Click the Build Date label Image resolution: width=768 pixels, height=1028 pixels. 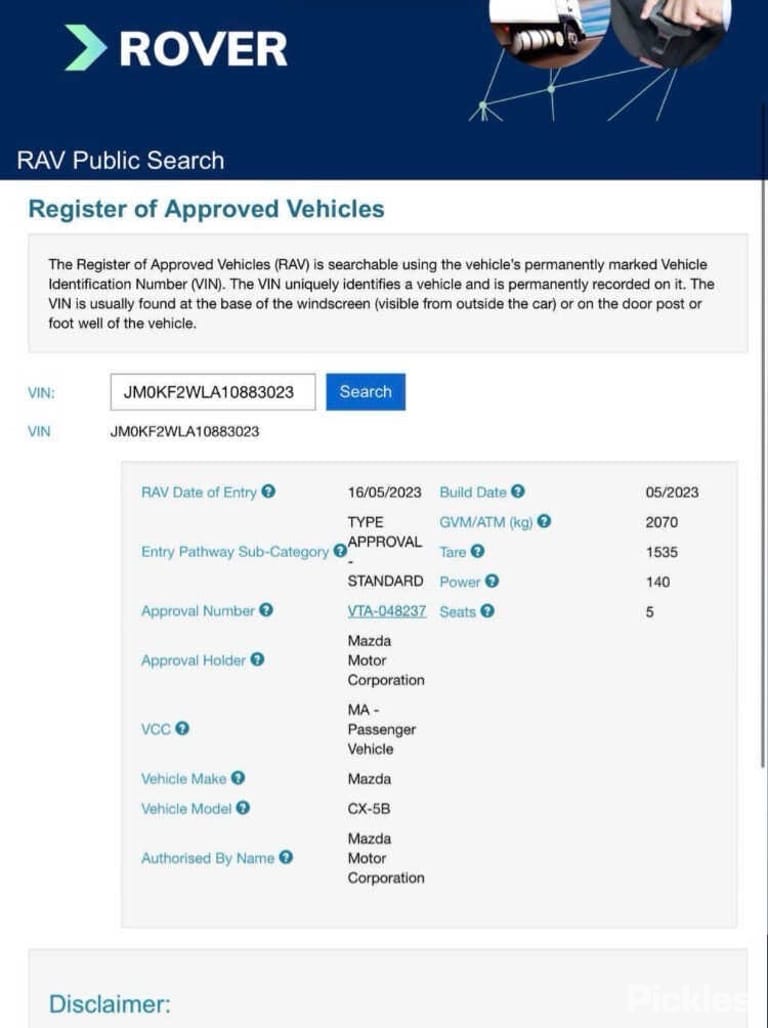pyautogui.click(x=473, y=492)
